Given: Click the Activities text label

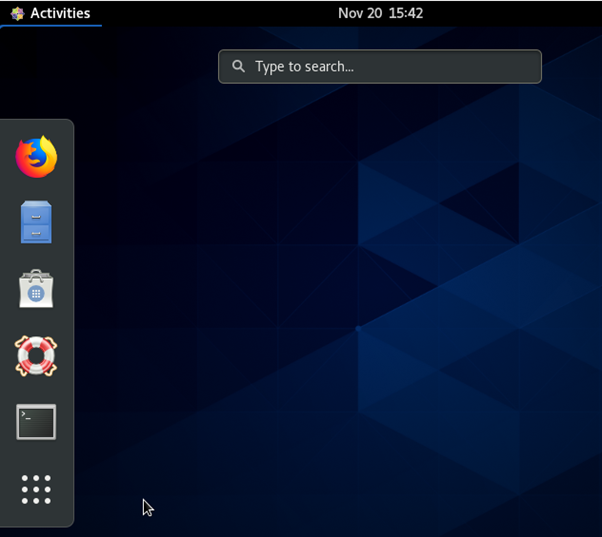Looking at the screenshot, I should (x=60, y=13).
